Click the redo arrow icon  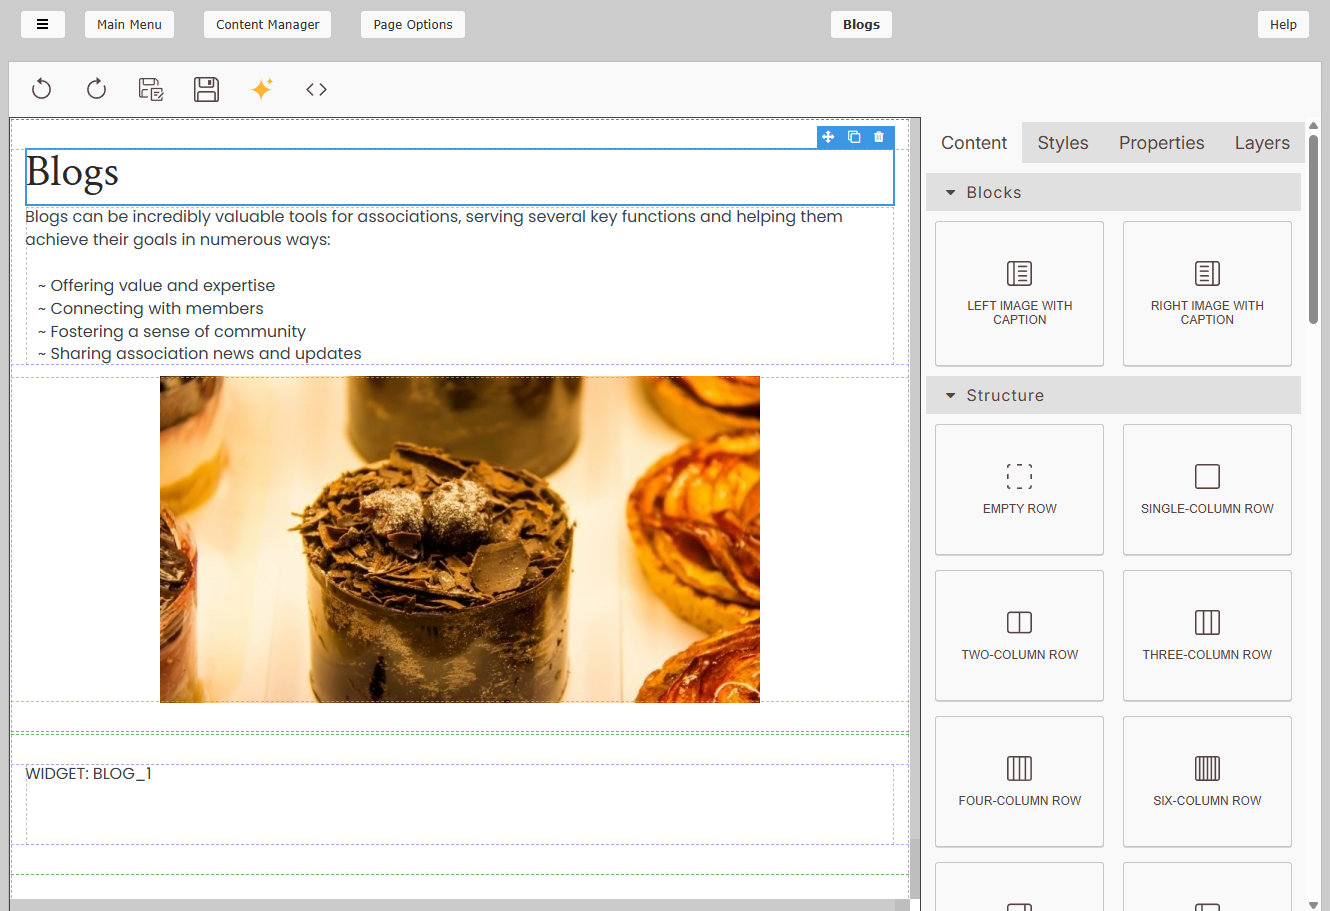pos(96,89)
